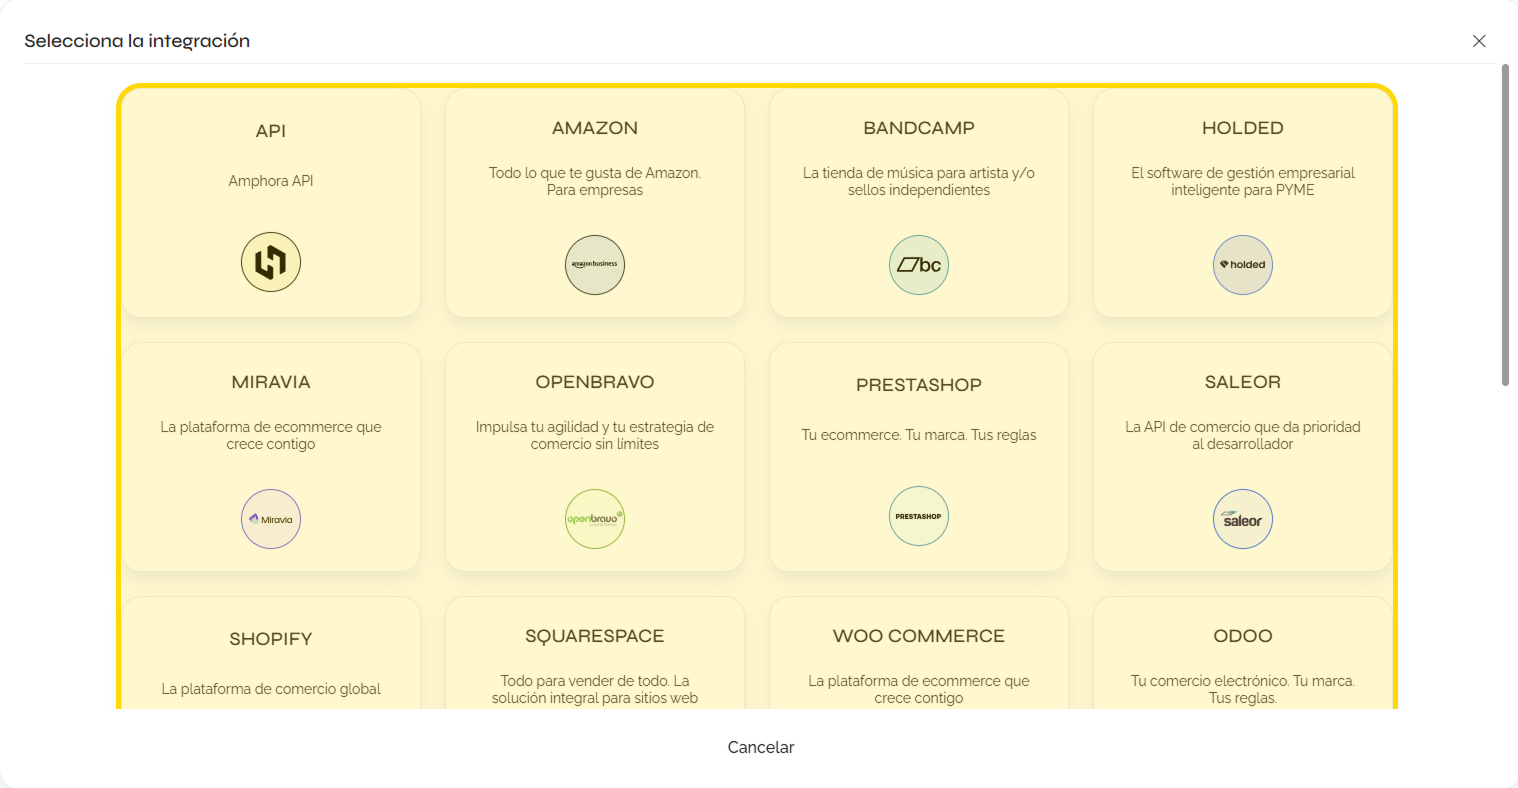
Task: Click the PRESTASHOP tagline text
Action: point(919,435)
